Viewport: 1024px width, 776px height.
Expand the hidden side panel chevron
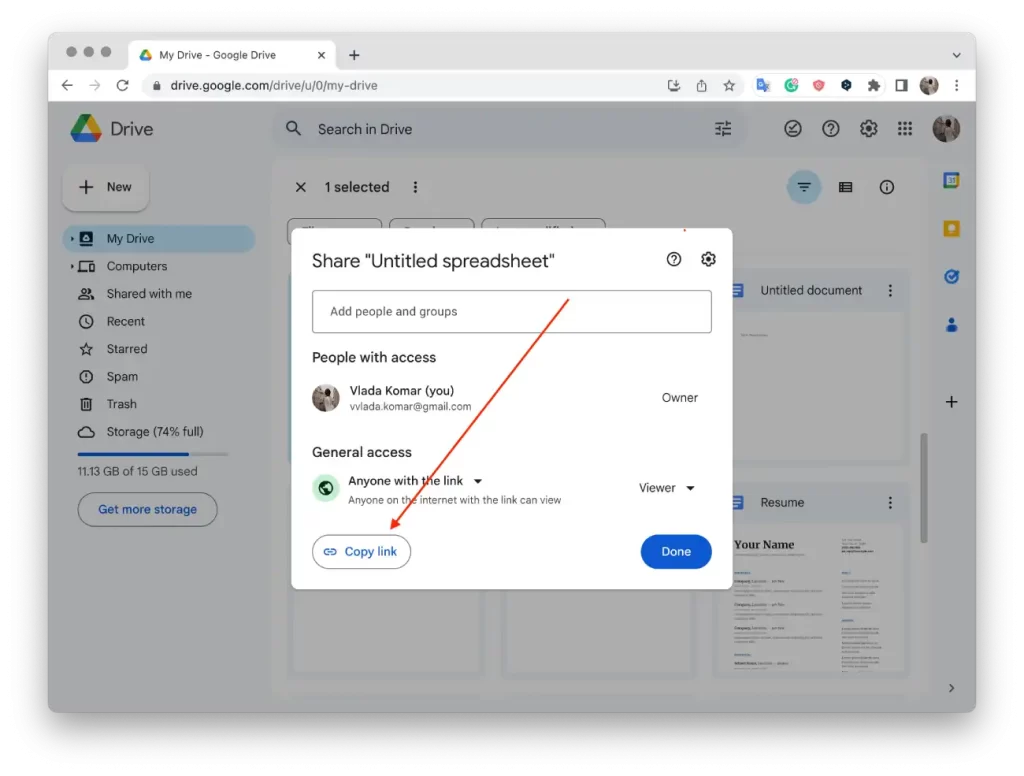(952, 688)
